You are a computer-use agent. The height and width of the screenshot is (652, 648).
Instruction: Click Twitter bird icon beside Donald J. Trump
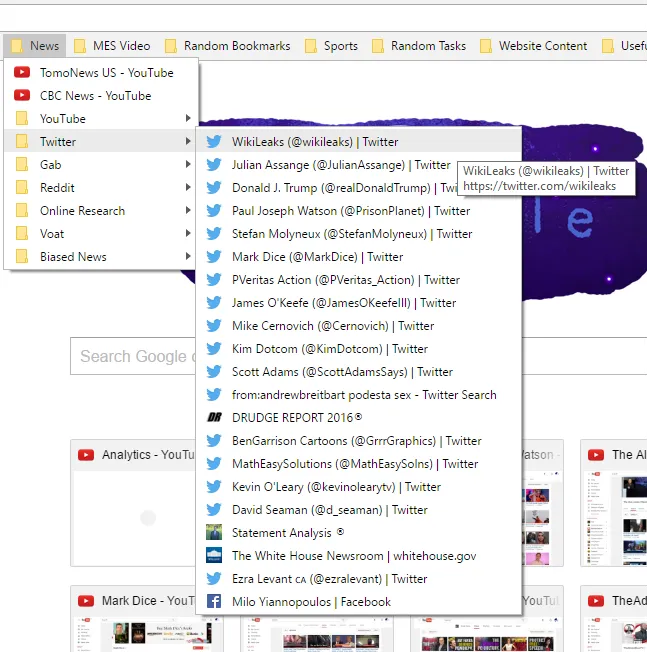point(214,188)
